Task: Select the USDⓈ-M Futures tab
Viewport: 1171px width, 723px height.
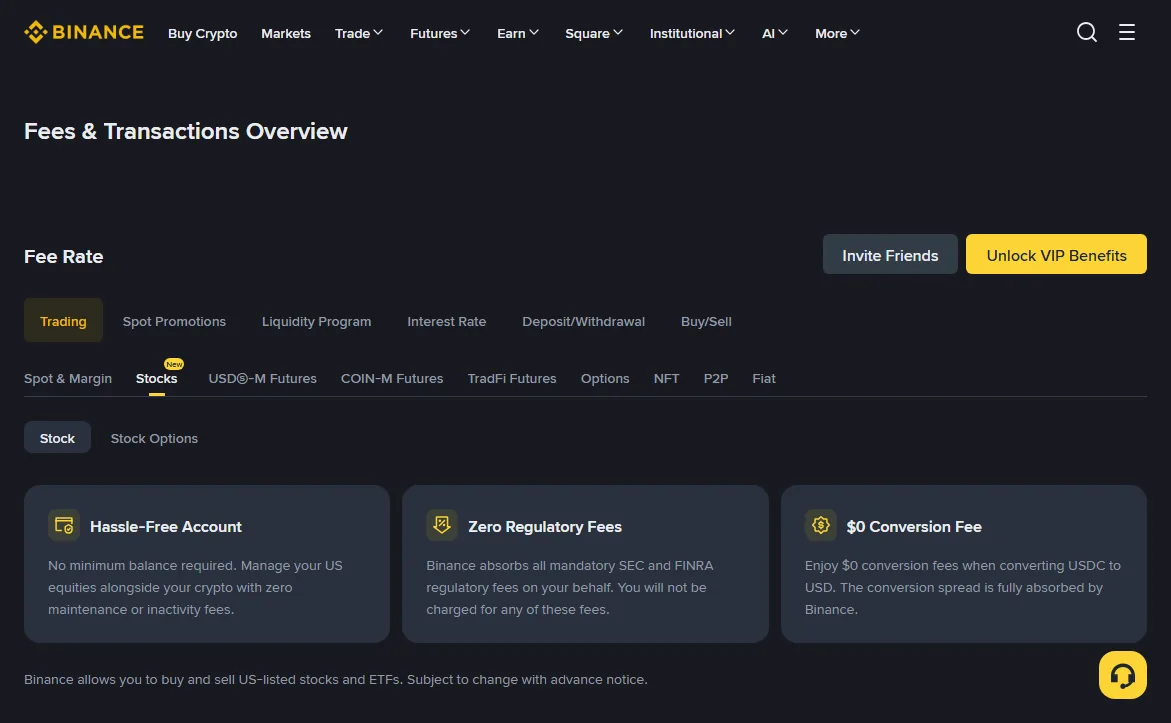Action: coord(262,379)
